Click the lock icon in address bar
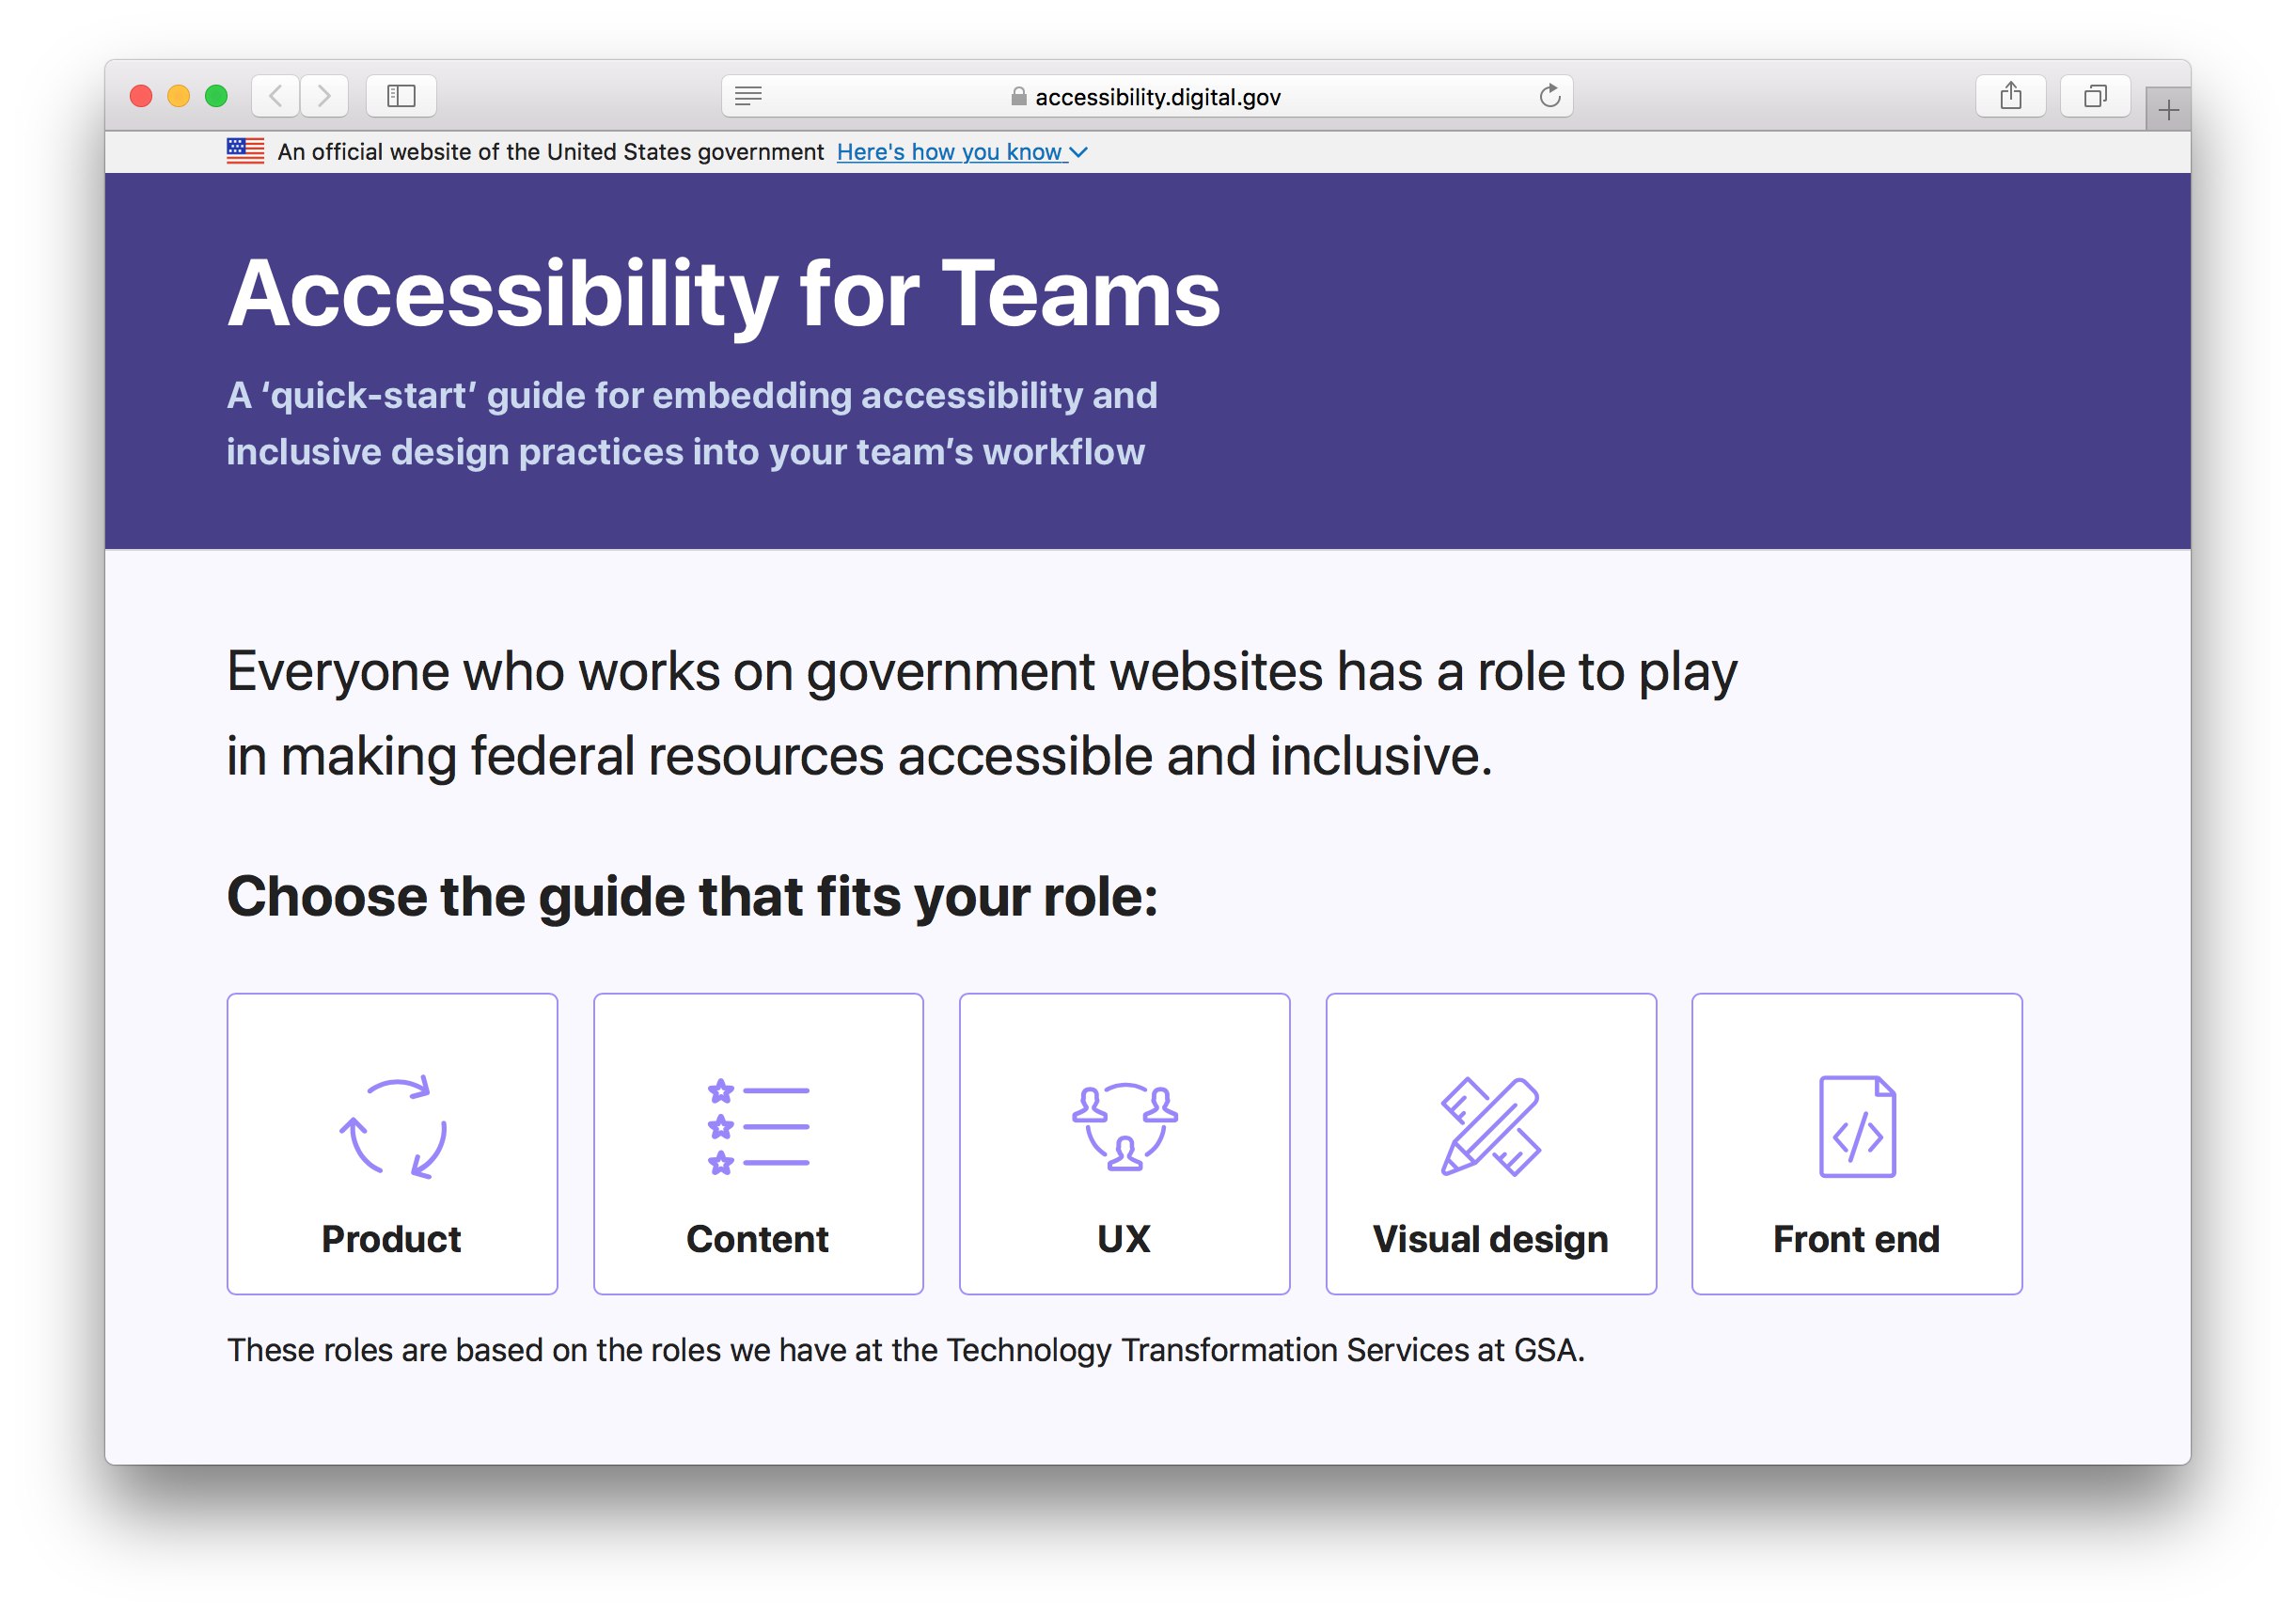The image size is (2296, 1615). (1018, 96)
